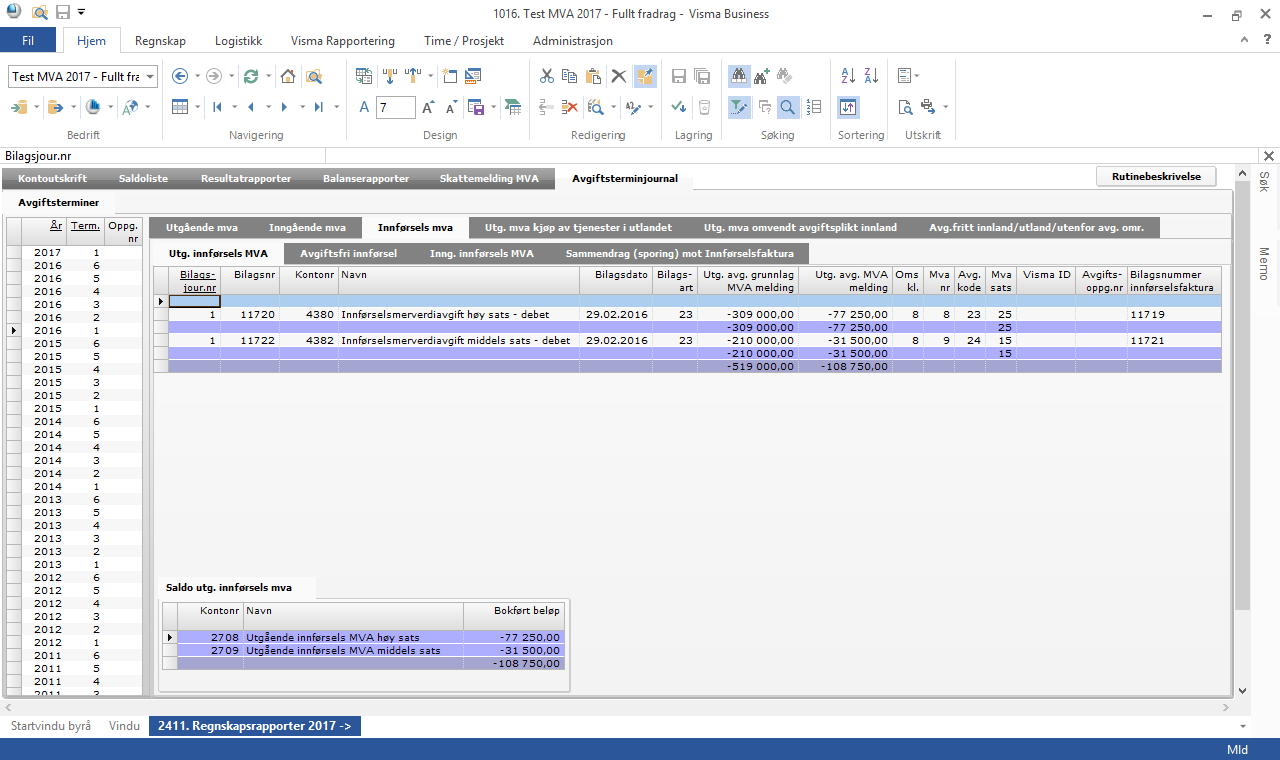Click previous record arrow icon
Screen dimensions: 1280x760
(250, 107)
